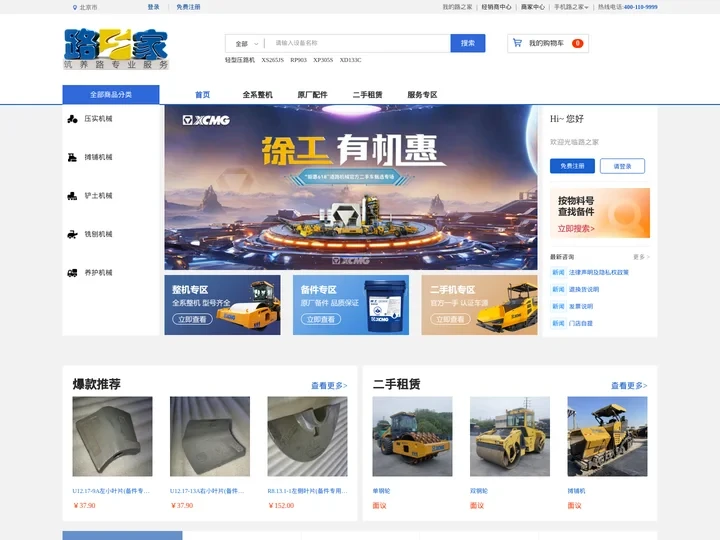Viewport: 720px width, 540px height.
Task: Open 单钢轮 rental machine thumbnail
Action: (412, 436)
